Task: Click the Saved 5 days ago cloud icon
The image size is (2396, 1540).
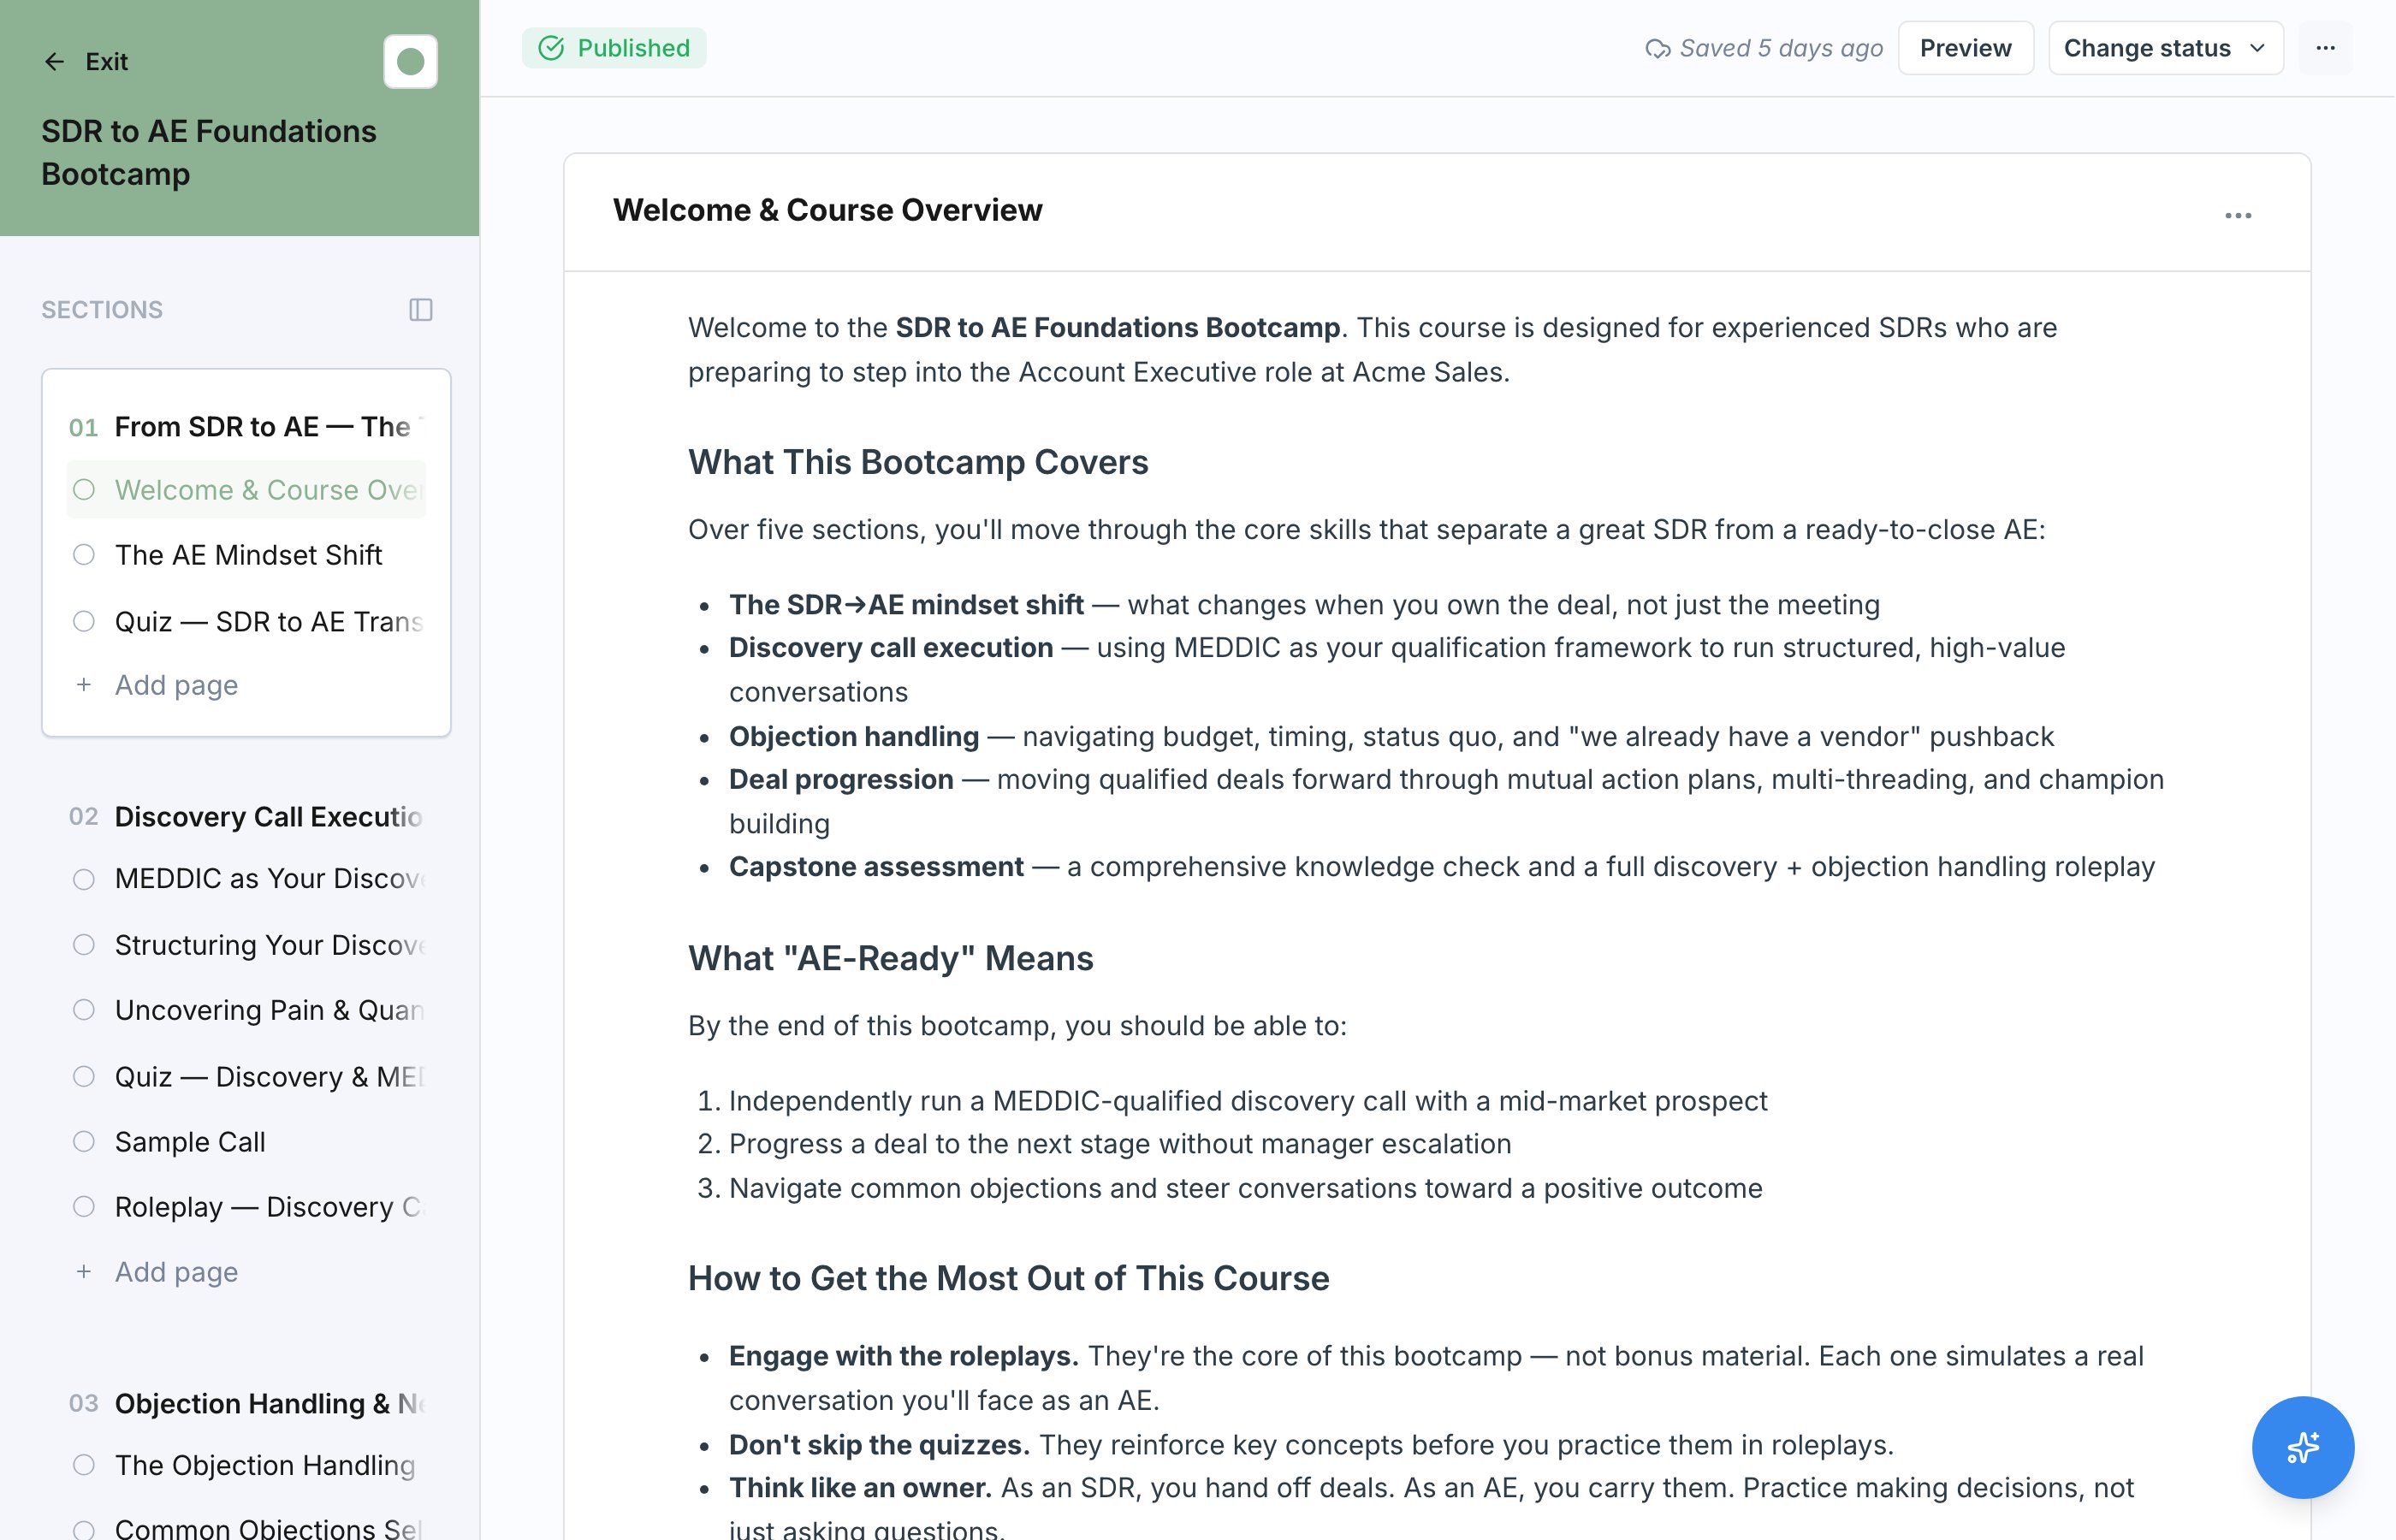Action: [x=1657, y=48]
